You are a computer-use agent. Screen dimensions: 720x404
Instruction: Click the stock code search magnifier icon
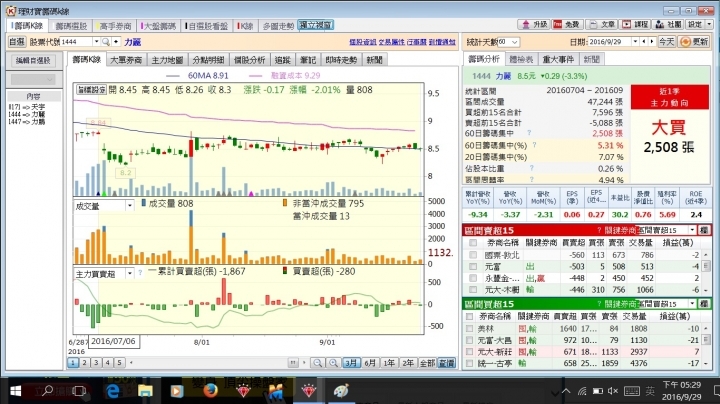tap(106, 42)
